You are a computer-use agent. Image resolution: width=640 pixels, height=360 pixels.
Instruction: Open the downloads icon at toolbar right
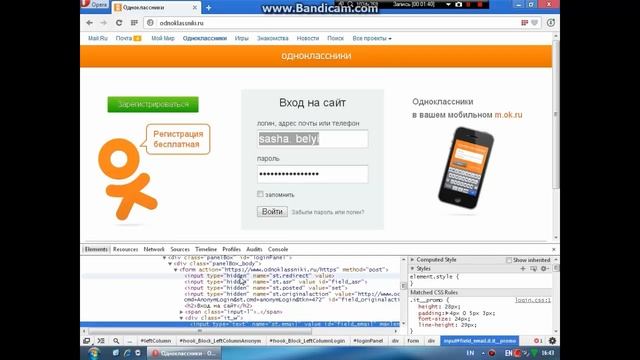(x=551, y=23)
